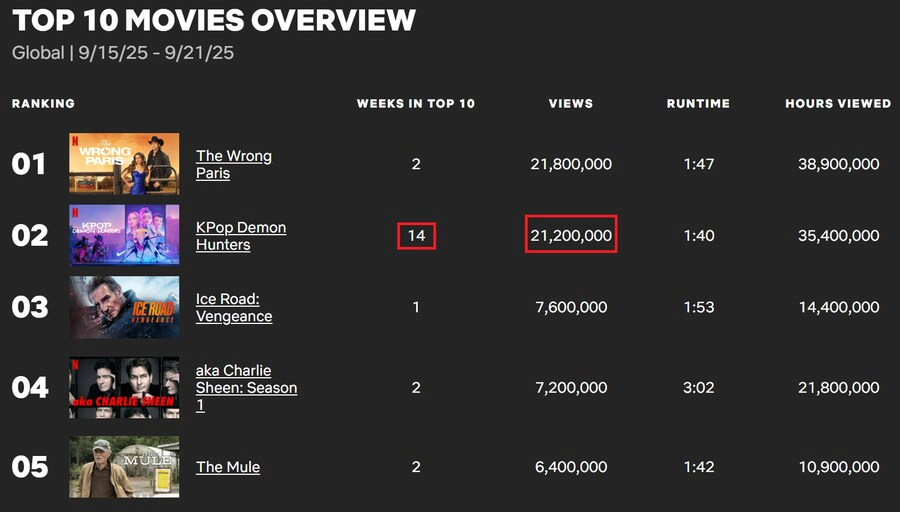This screenshot has height=512, width=900.
Task: Click the highlighted 14 weeks value
Action: pyautogui.click(x=416, y=236)
